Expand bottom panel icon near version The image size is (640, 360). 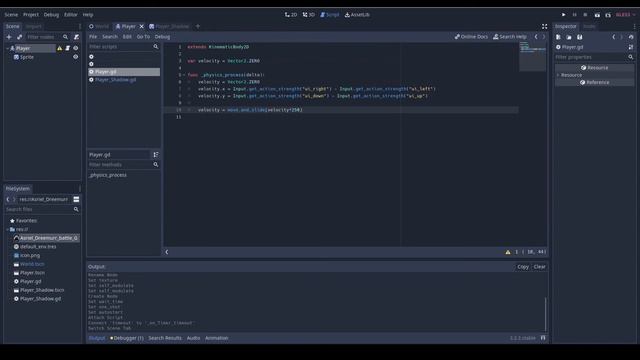point(543,338)
